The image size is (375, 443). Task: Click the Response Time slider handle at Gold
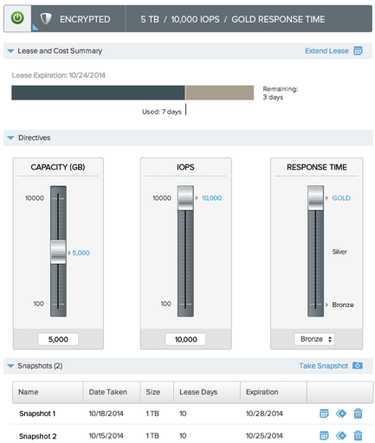coord(315,198)
